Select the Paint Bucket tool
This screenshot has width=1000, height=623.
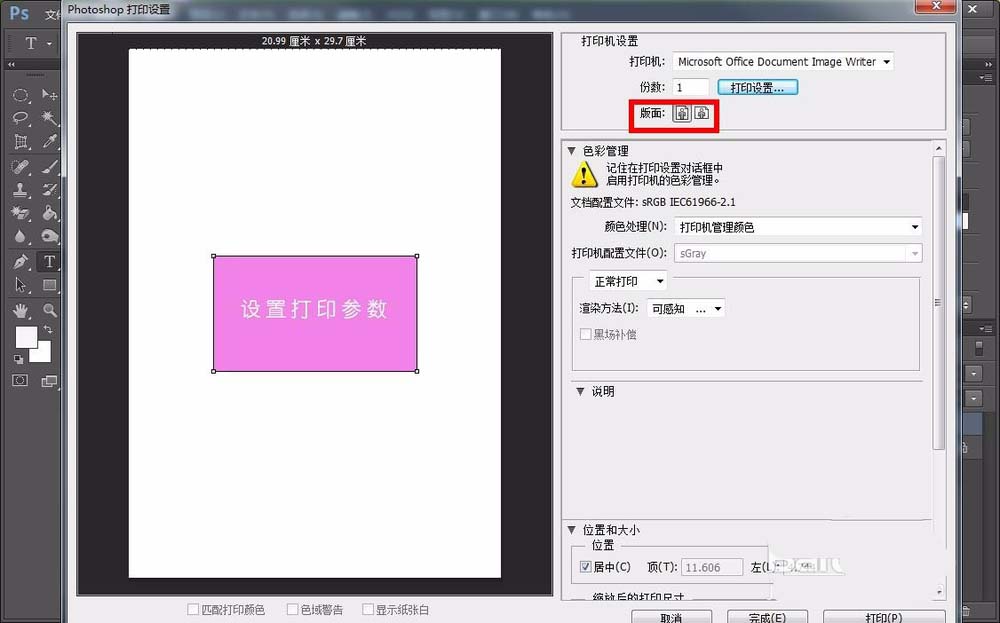pyautogui.click(x=49, y=213)
